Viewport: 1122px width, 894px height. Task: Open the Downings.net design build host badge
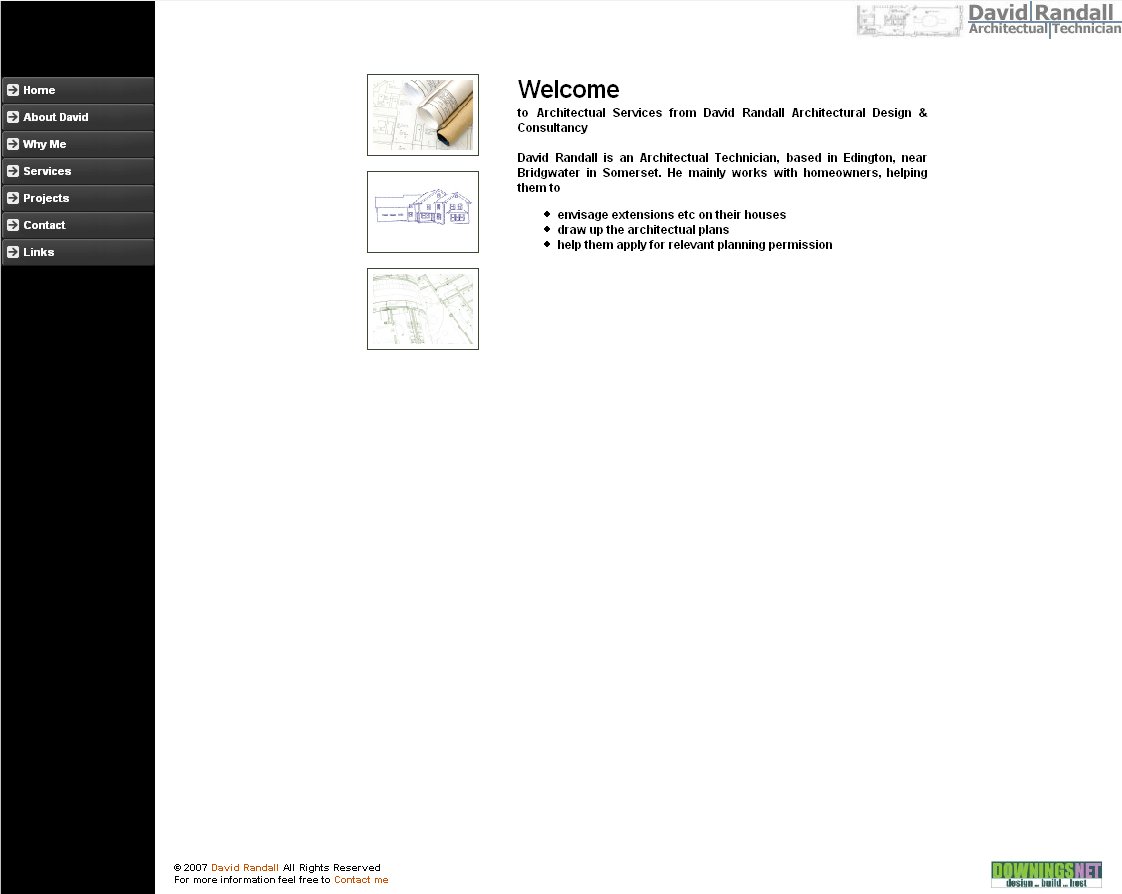pyautogui.click(x=1046, y=875)
